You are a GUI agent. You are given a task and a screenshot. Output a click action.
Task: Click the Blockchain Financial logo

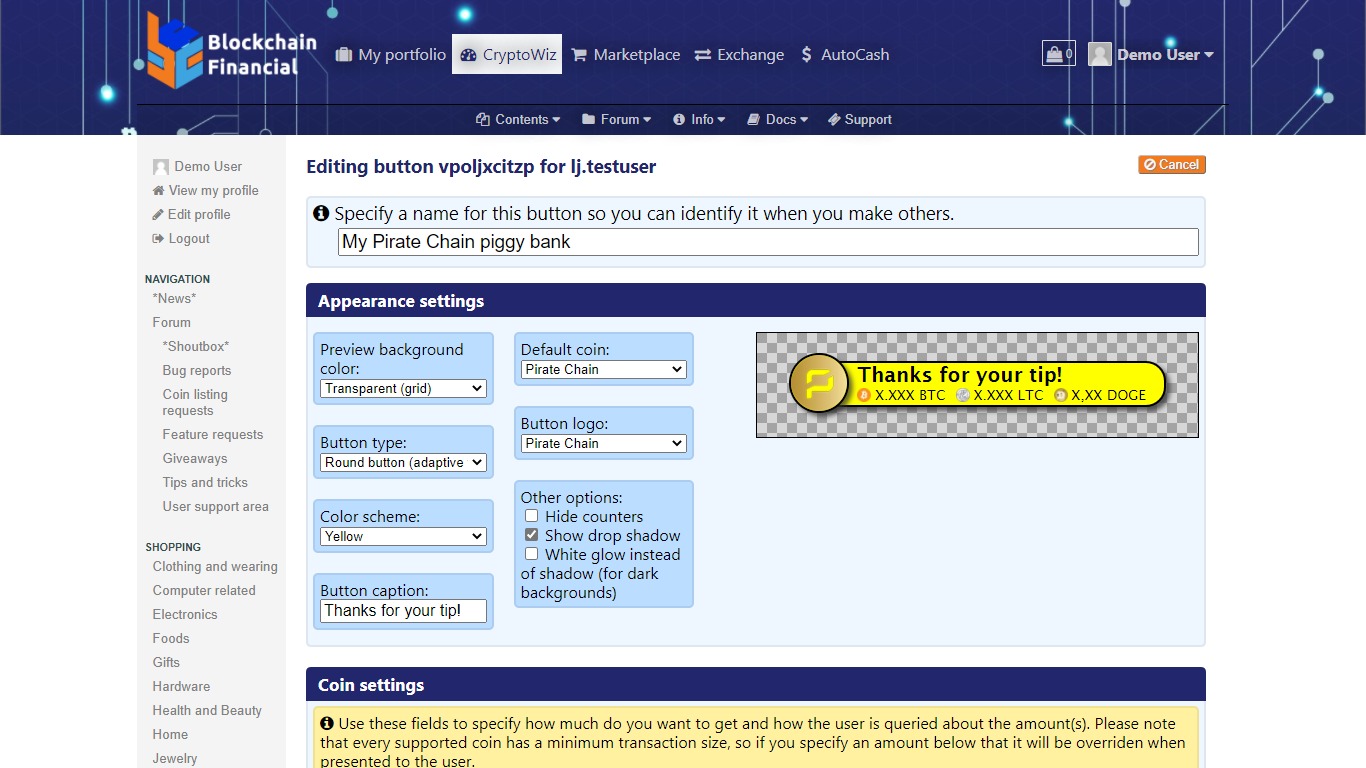pos(232,51)
